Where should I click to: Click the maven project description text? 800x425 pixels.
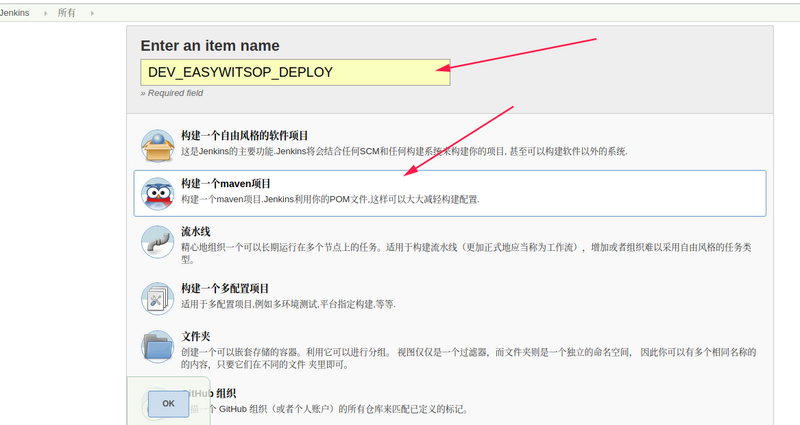coord(330,199)
